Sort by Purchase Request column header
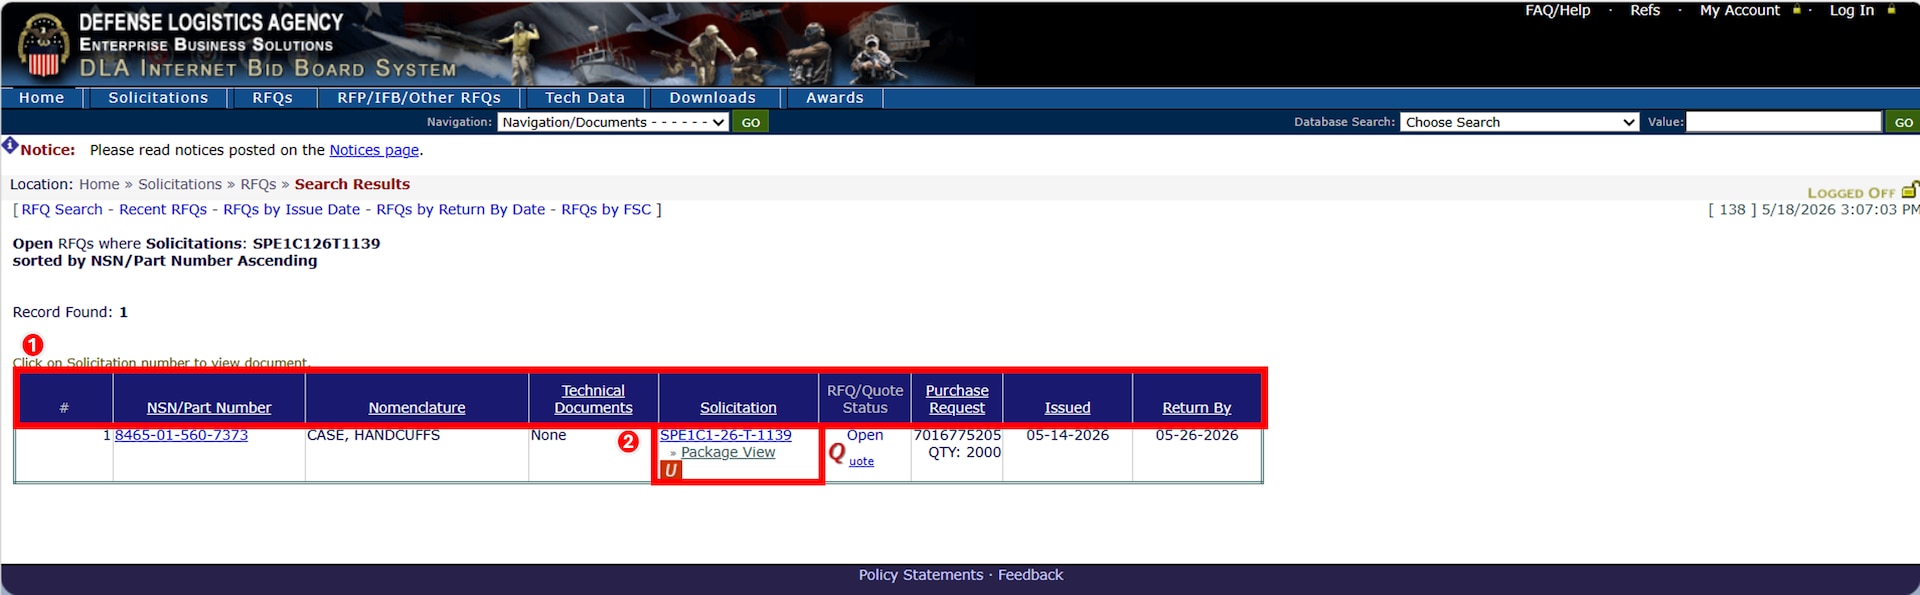The height and width of the screenshot is (595, 1920). click(957, 399)
